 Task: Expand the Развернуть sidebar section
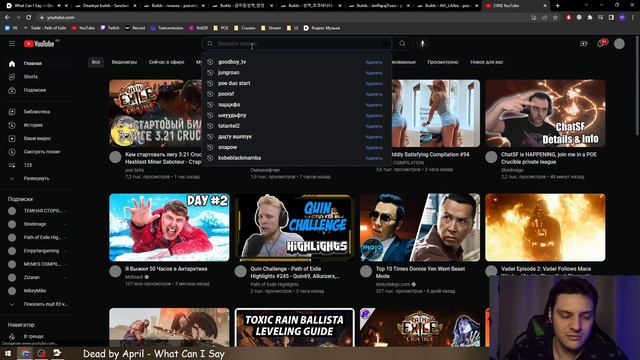pyautogui.click(x=37, y=178)
